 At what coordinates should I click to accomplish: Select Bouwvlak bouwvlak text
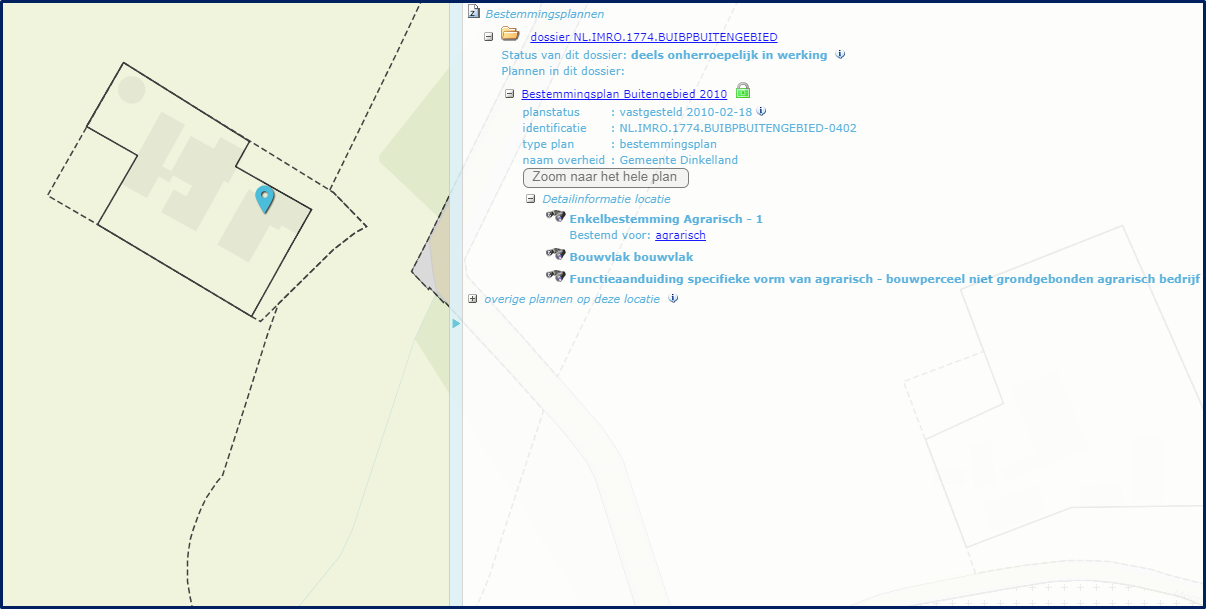(631, 257)
